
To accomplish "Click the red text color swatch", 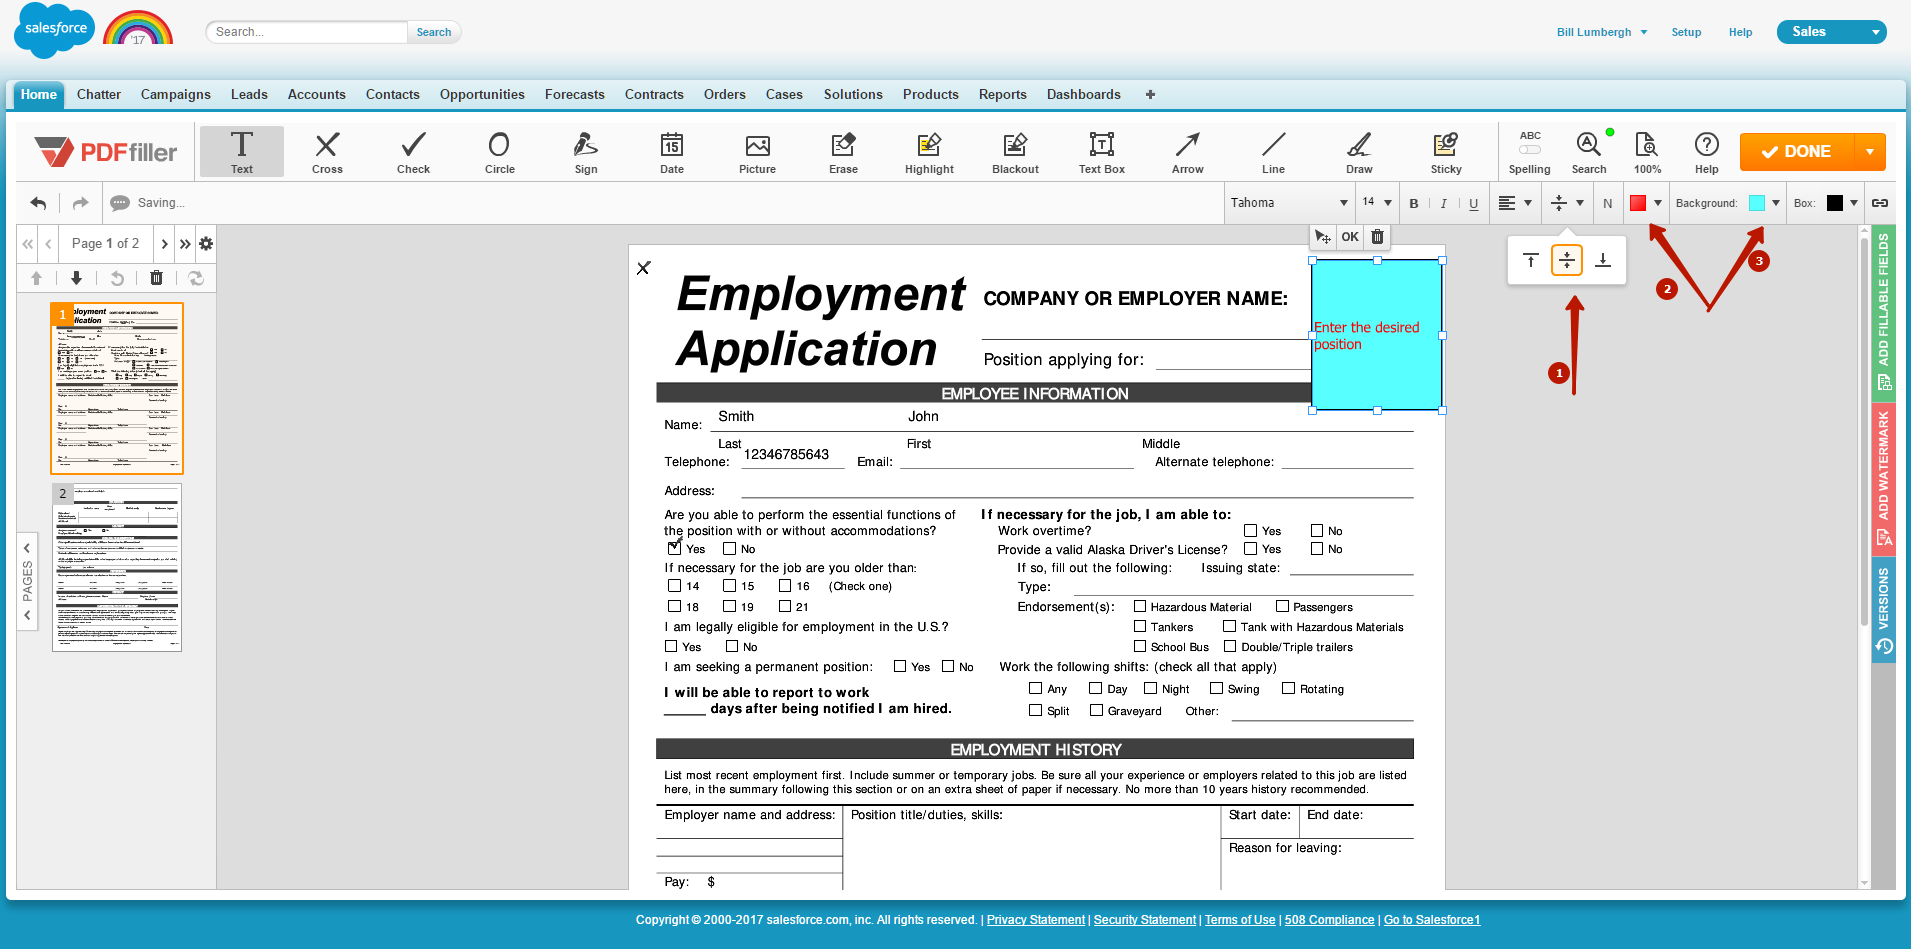I will pyautogui.click(x=1638, y=203).
